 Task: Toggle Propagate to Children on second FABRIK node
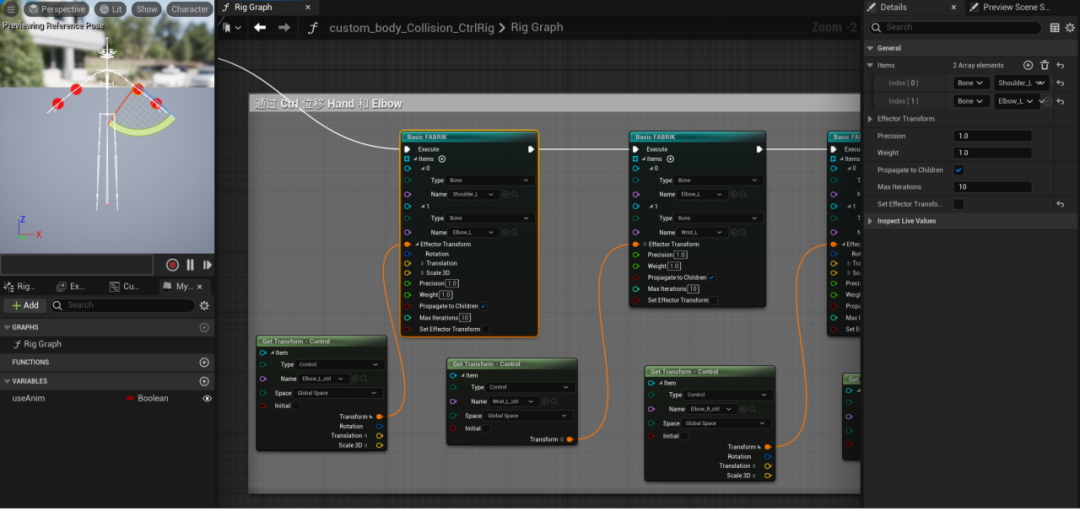(712, 278)
